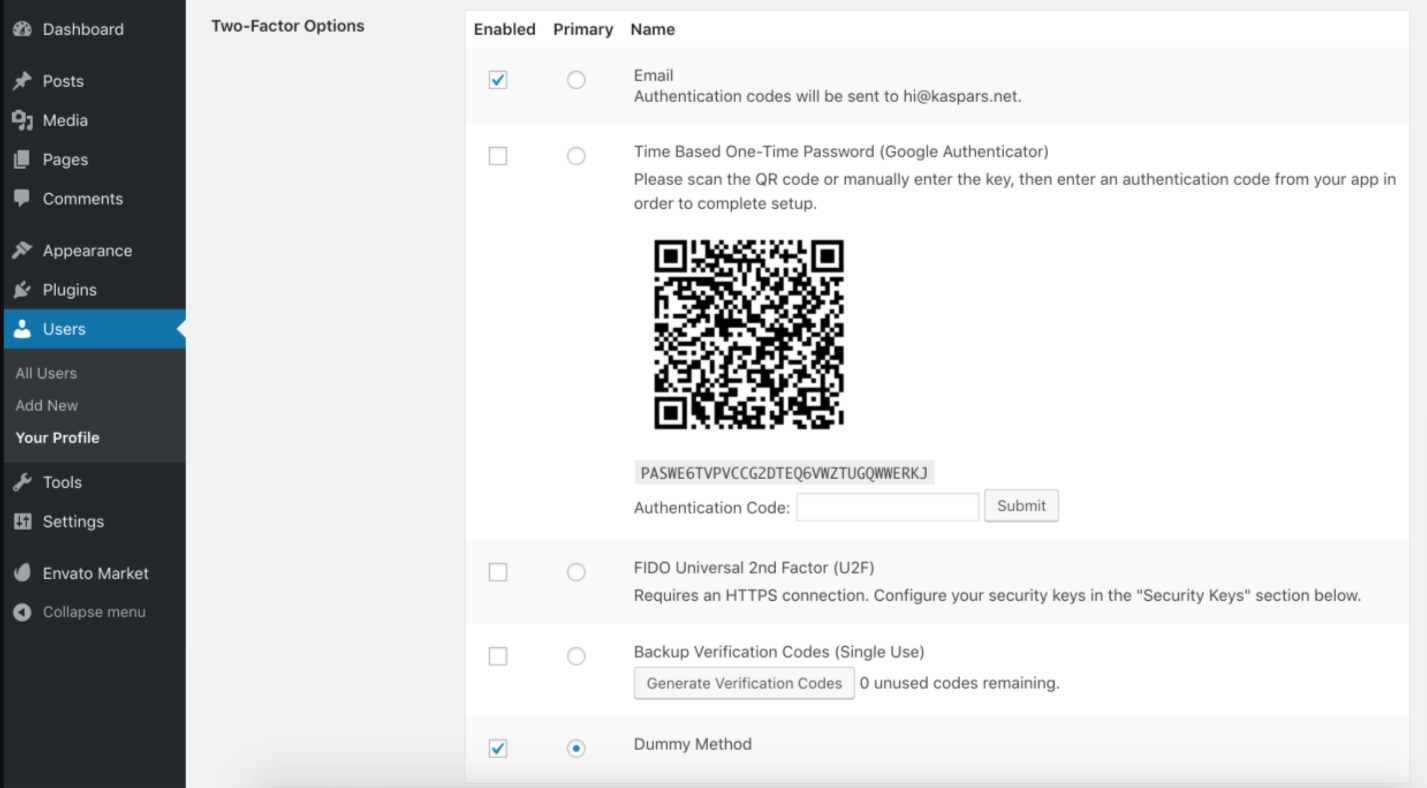Image resolution: width=1427 pixels, height=788 pixels.
Task: Enable Time Based One-Time Password checkbox
Action: pos(498,156)
